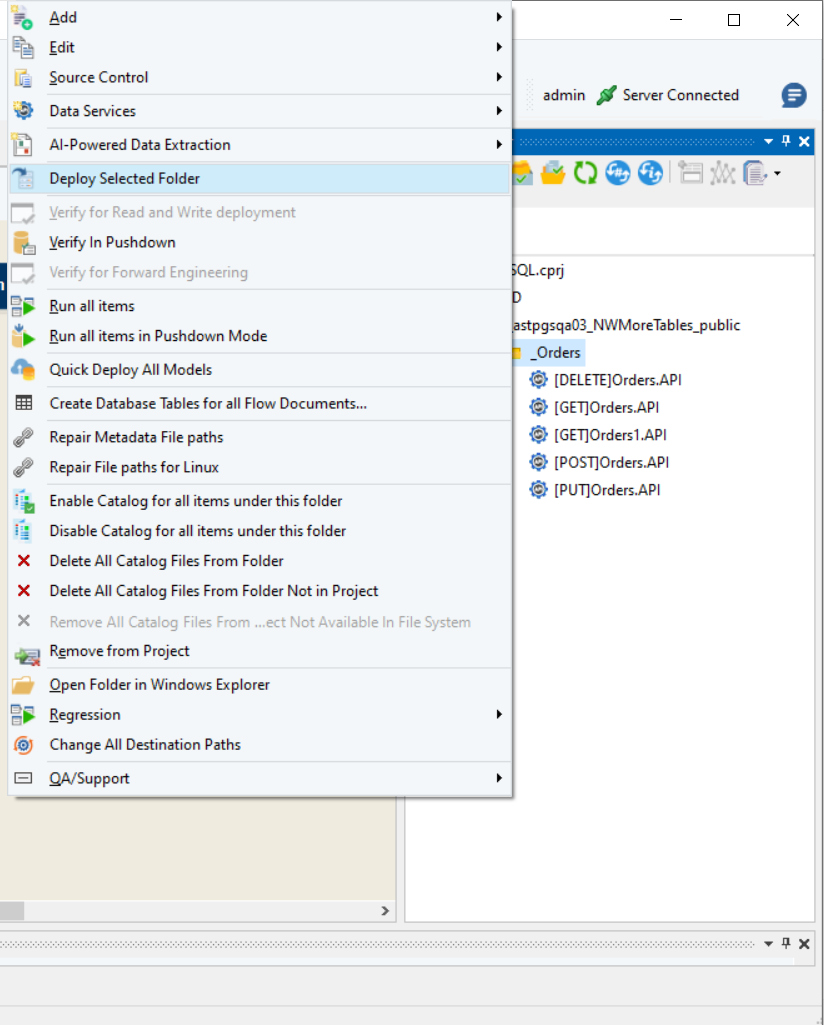This screenshot has height=1025, width=824.
Task: Click Verify In Pushdown menu entry
Action: [112, 243]
